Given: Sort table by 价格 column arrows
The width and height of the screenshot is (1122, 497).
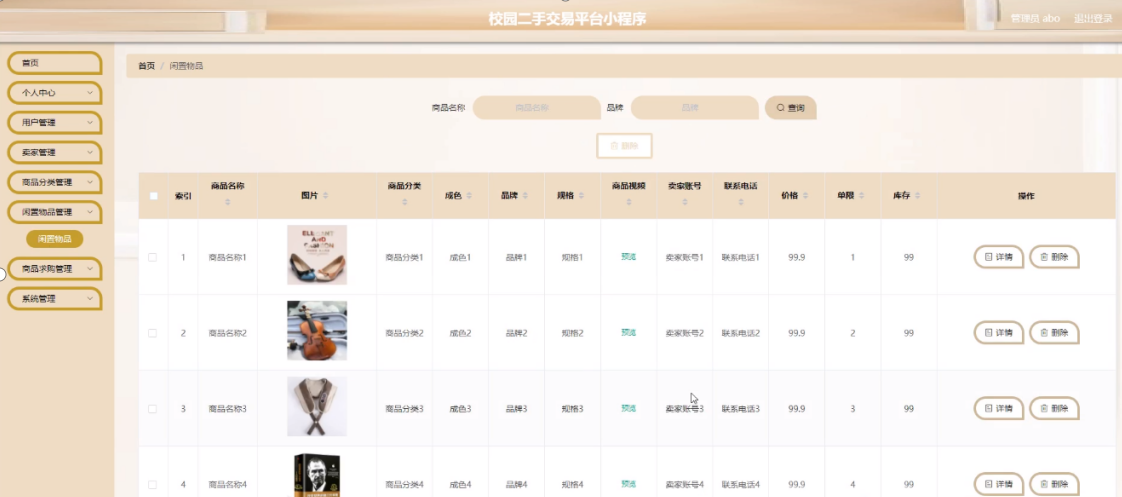Looking at the screenshot, I should click(x=806, y=196).
